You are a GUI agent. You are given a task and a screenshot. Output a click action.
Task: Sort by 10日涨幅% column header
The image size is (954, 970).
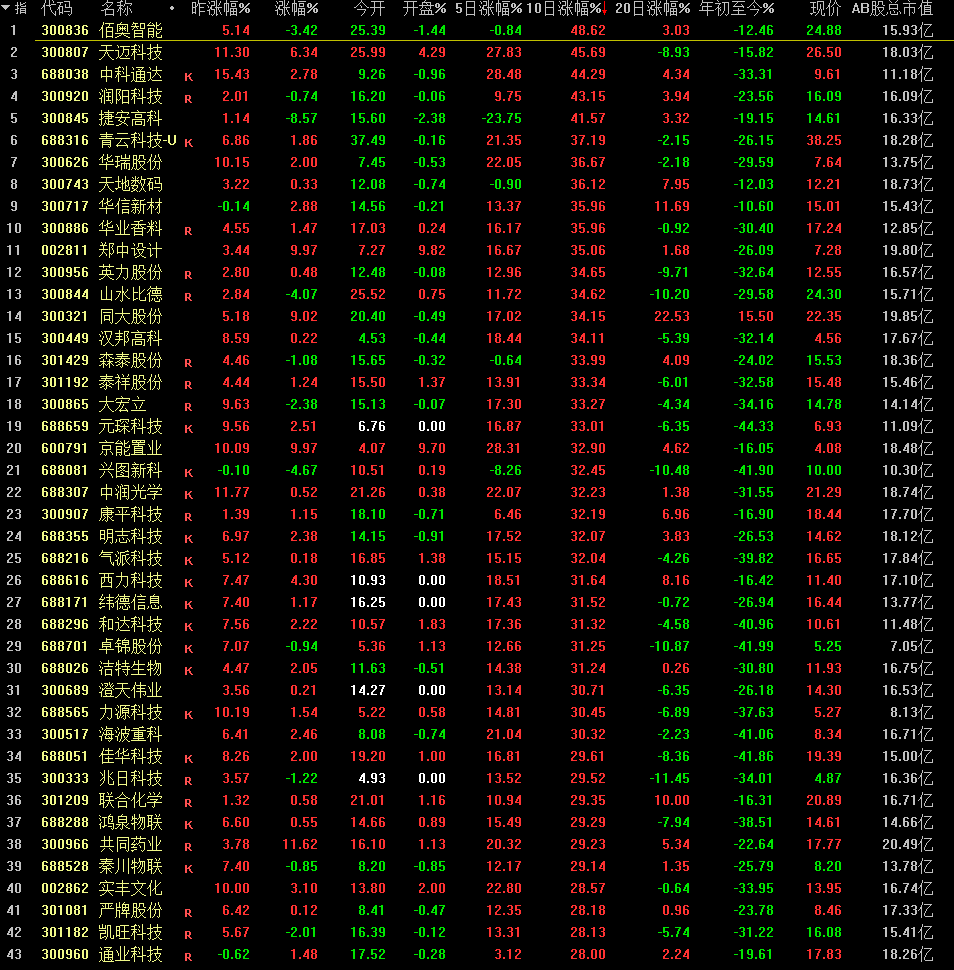click(x=566, y=9)
